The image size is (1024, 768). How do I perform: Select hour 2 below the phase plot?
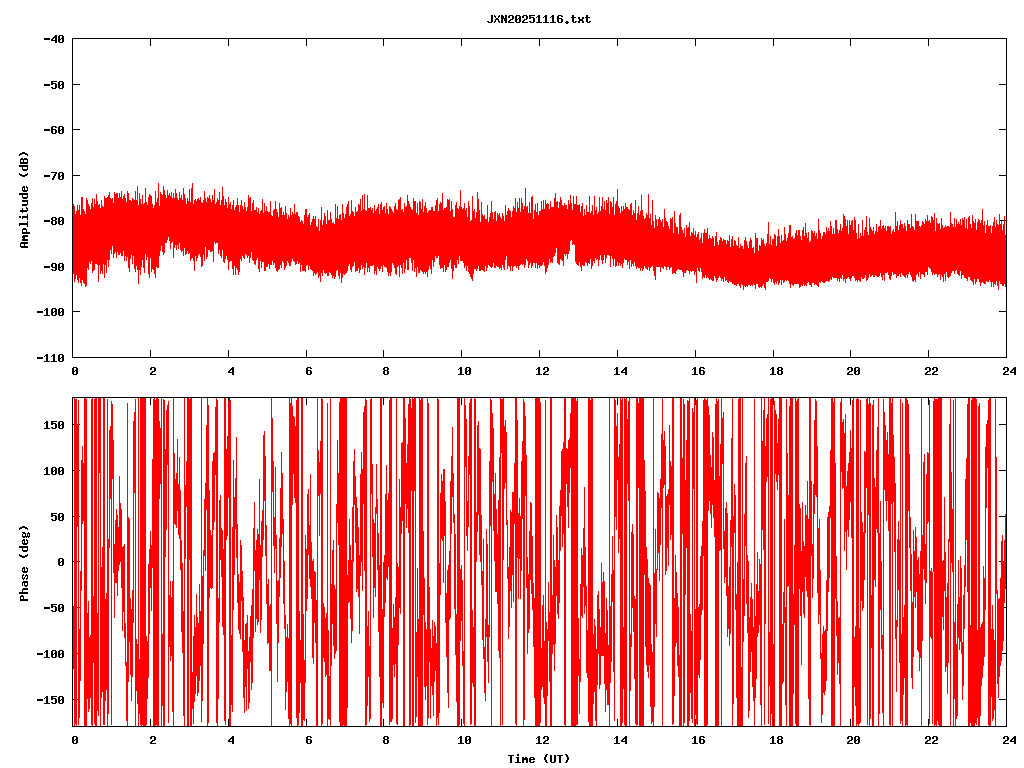pyautogui.click(x=152, y=740)
